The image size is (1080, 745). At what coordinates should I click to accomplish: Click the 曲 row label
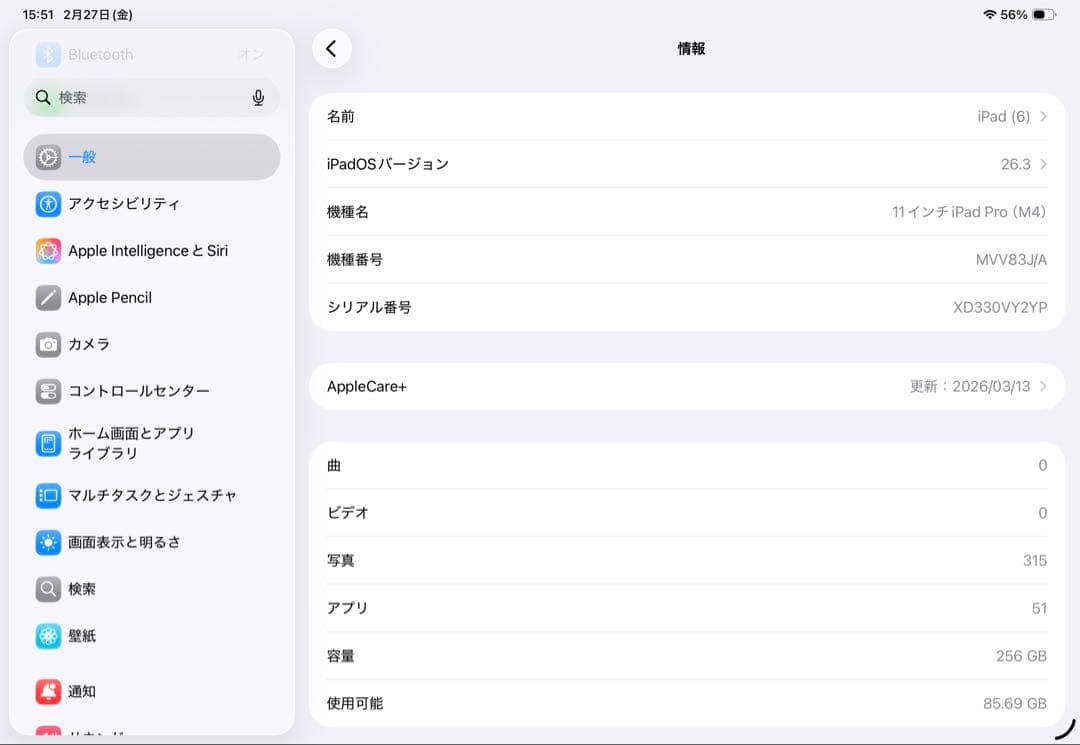click(333, 465)
